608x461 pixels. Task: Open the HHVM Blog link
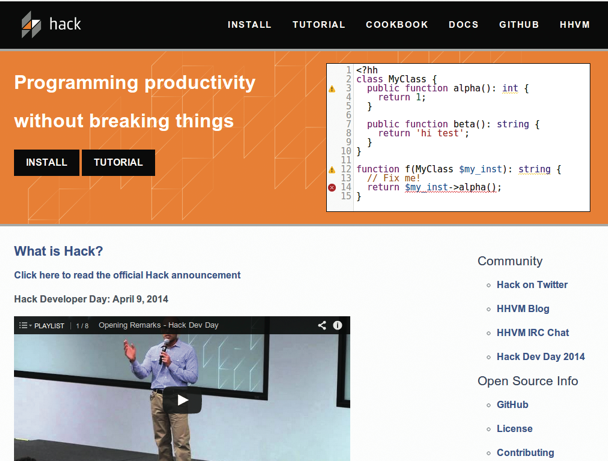click(x=523, y=309)
